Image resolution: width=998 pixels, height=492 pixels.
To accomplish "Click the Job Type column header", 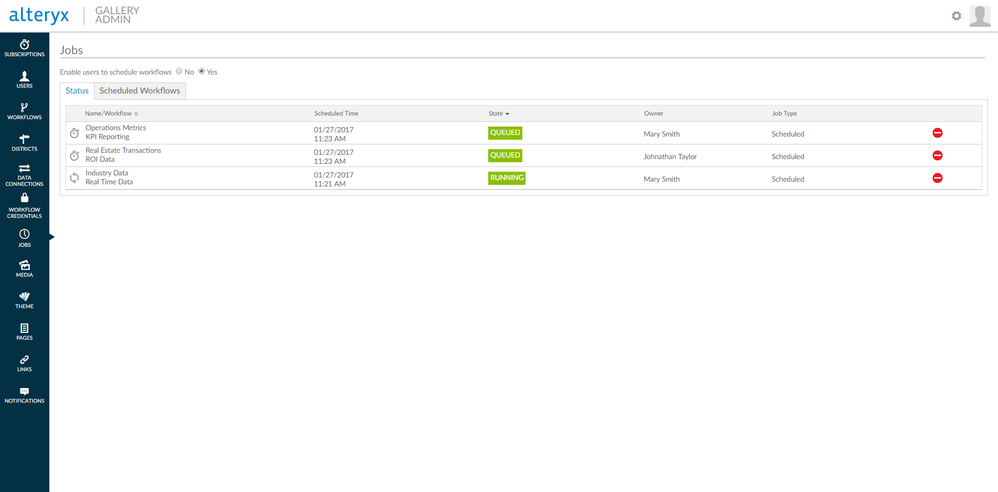I will click(x=784, y=113).
